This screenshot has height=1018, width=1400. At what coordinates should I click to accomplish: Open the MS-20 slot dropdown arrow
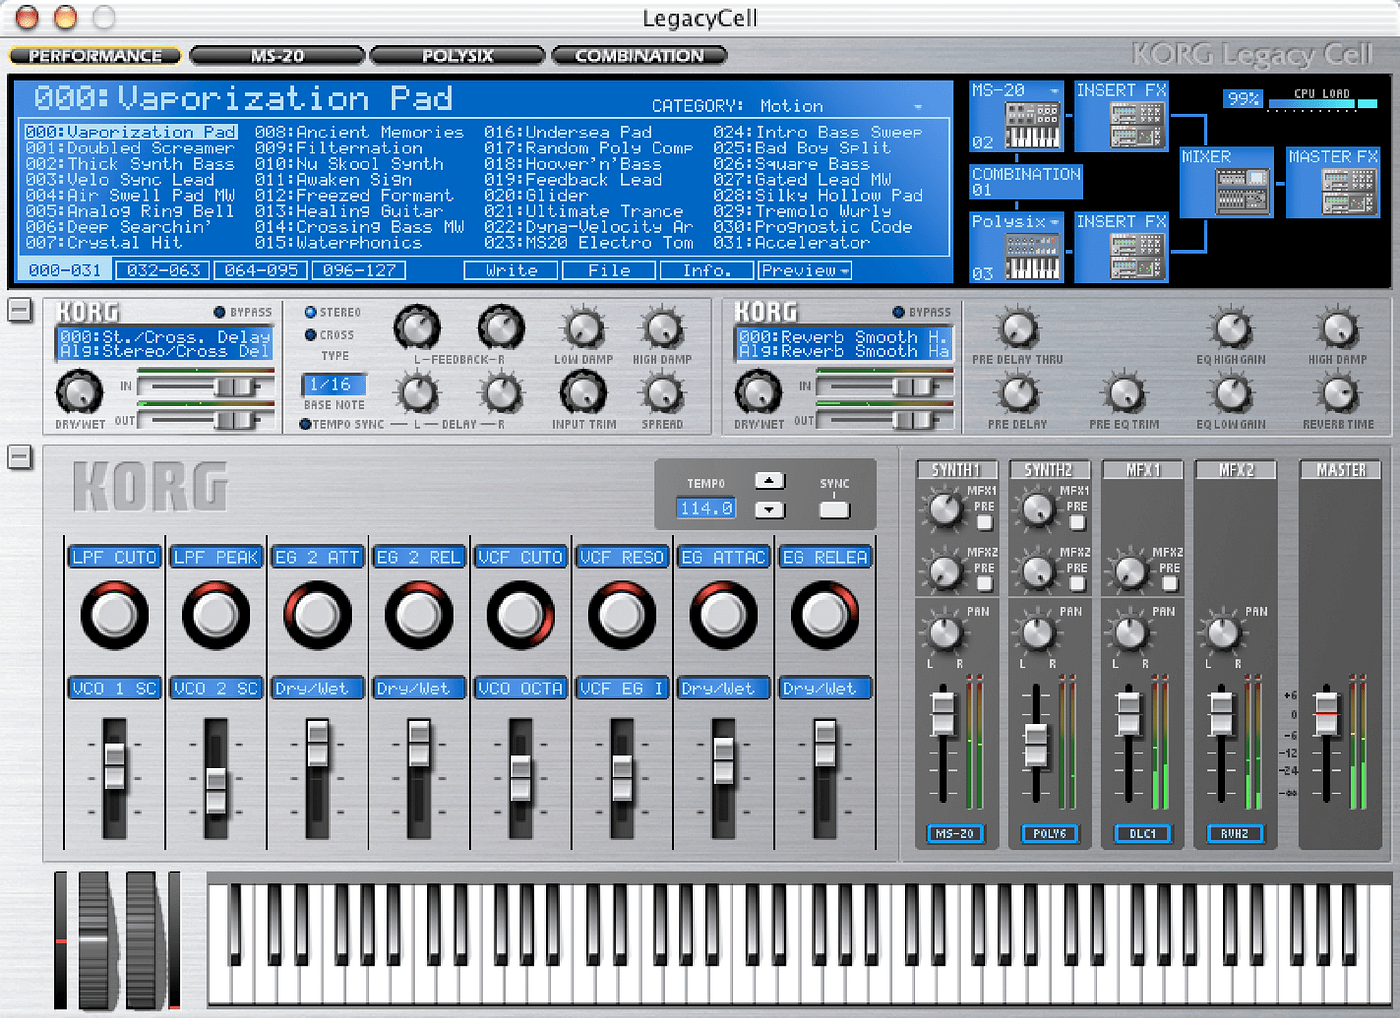click(x=1052, y=91)
